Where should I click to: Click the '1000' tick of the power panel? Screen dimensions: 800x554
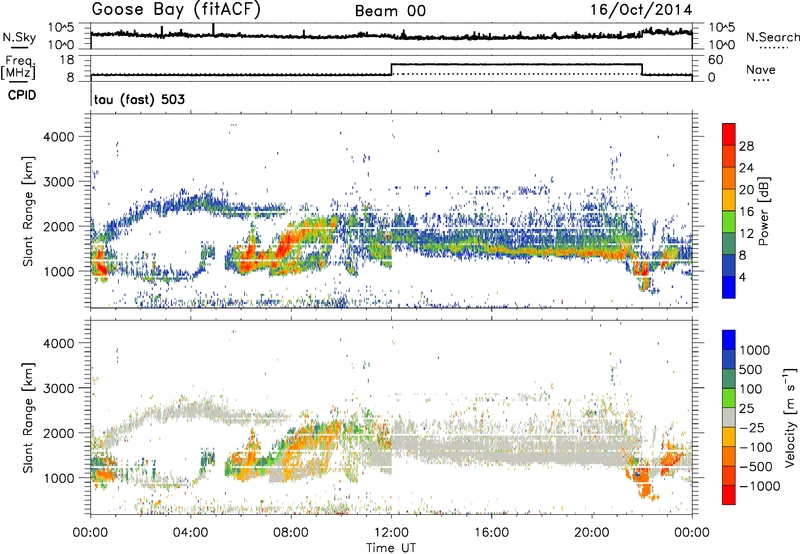58,271
